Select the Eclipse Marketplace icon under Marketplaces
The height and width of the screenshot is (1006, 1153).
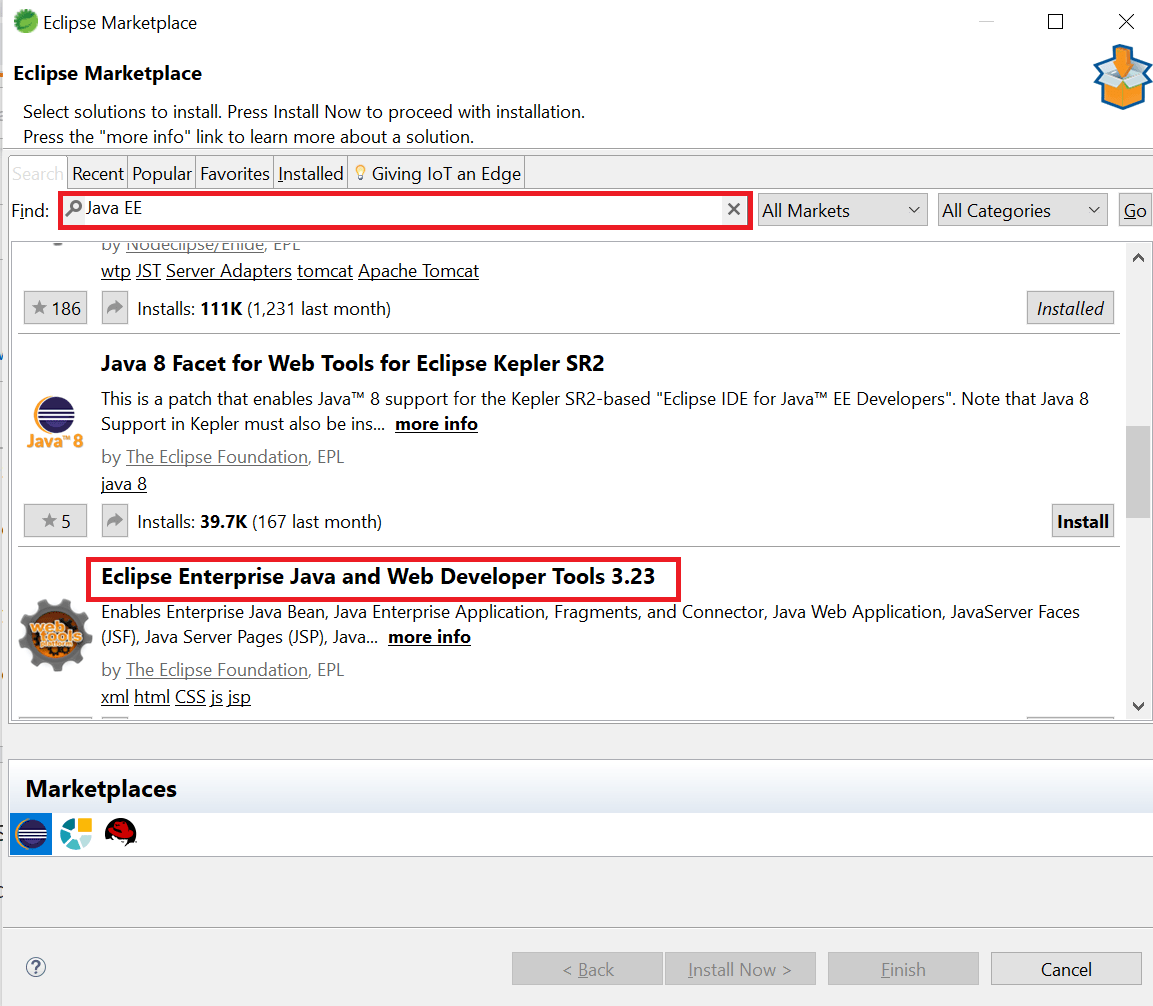coord(31,834)
